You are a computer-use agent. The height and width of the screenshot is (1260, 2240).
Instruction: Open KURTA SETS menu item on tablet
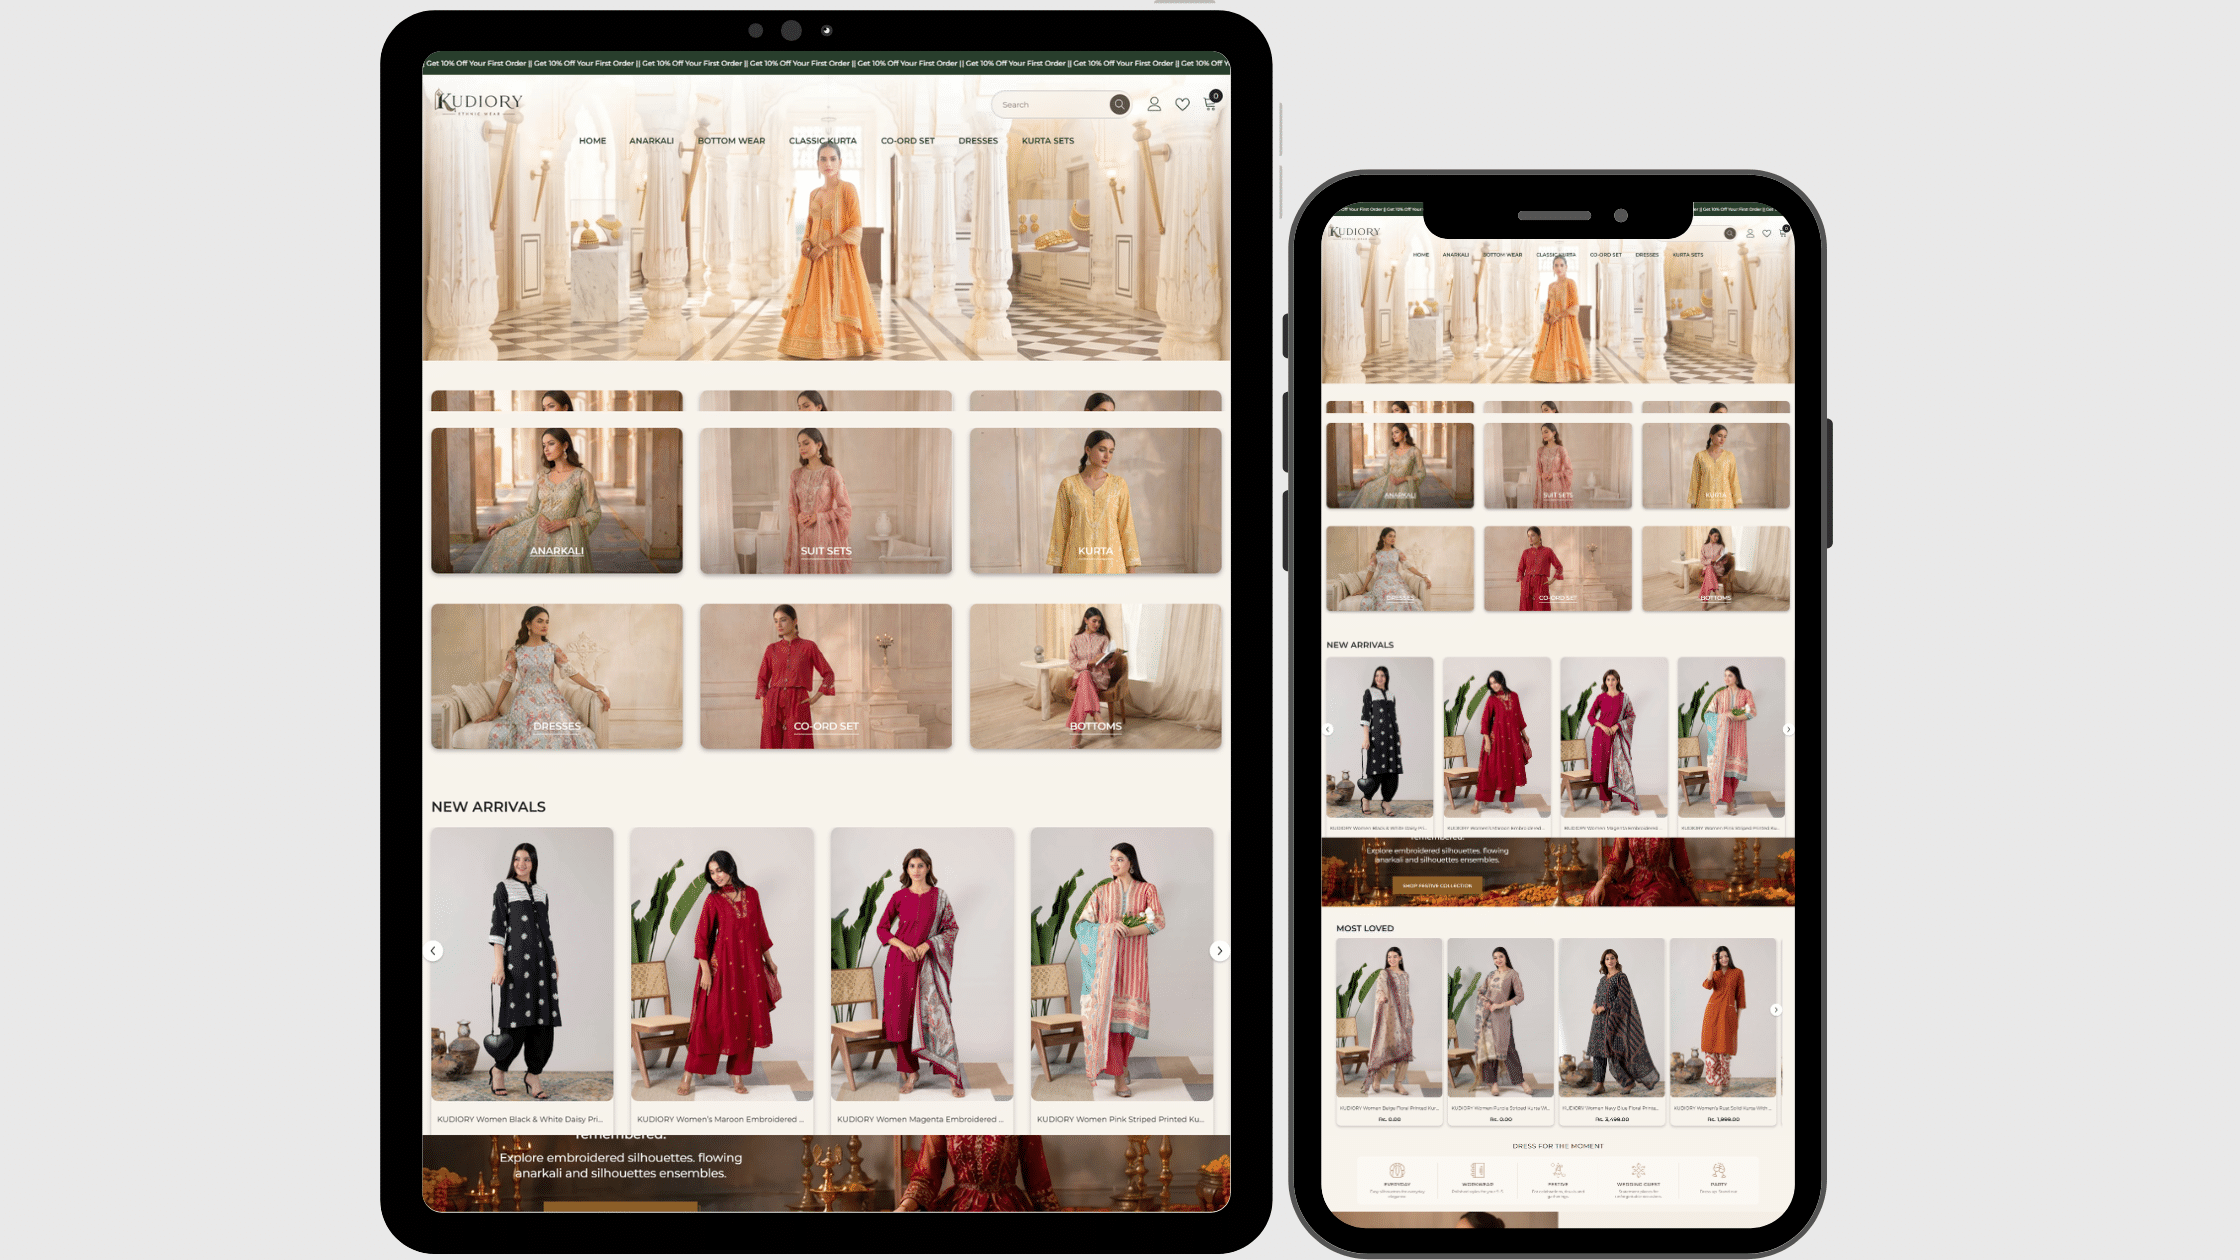[1048, 141]
